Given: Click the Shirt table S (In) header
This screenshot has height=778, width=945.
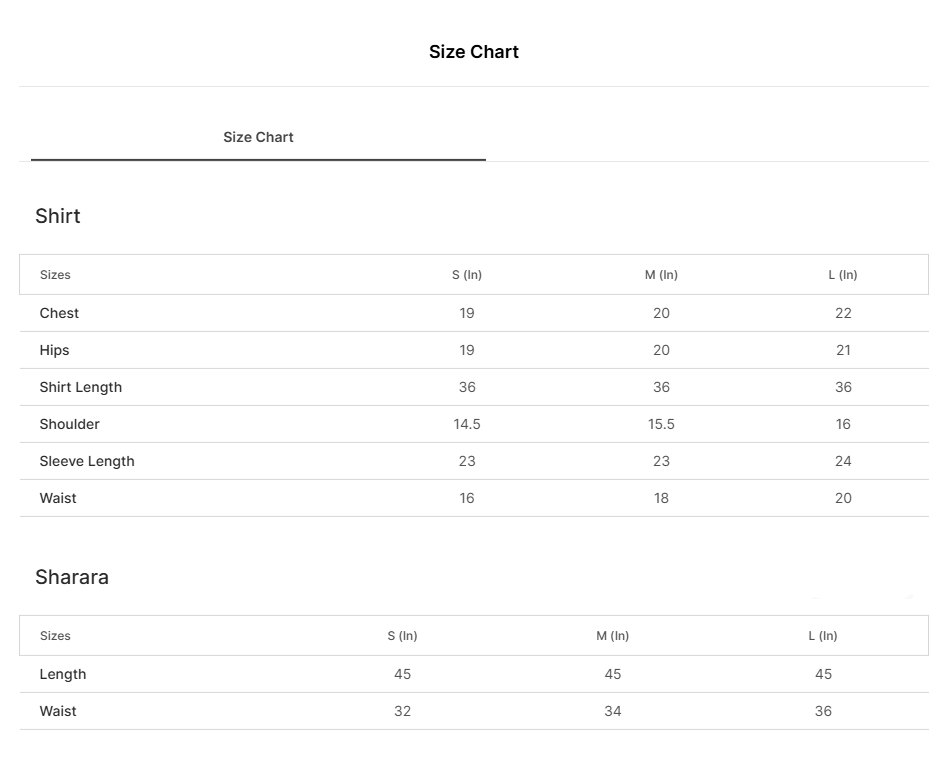Looking at the screenshot, I should 466,275.
